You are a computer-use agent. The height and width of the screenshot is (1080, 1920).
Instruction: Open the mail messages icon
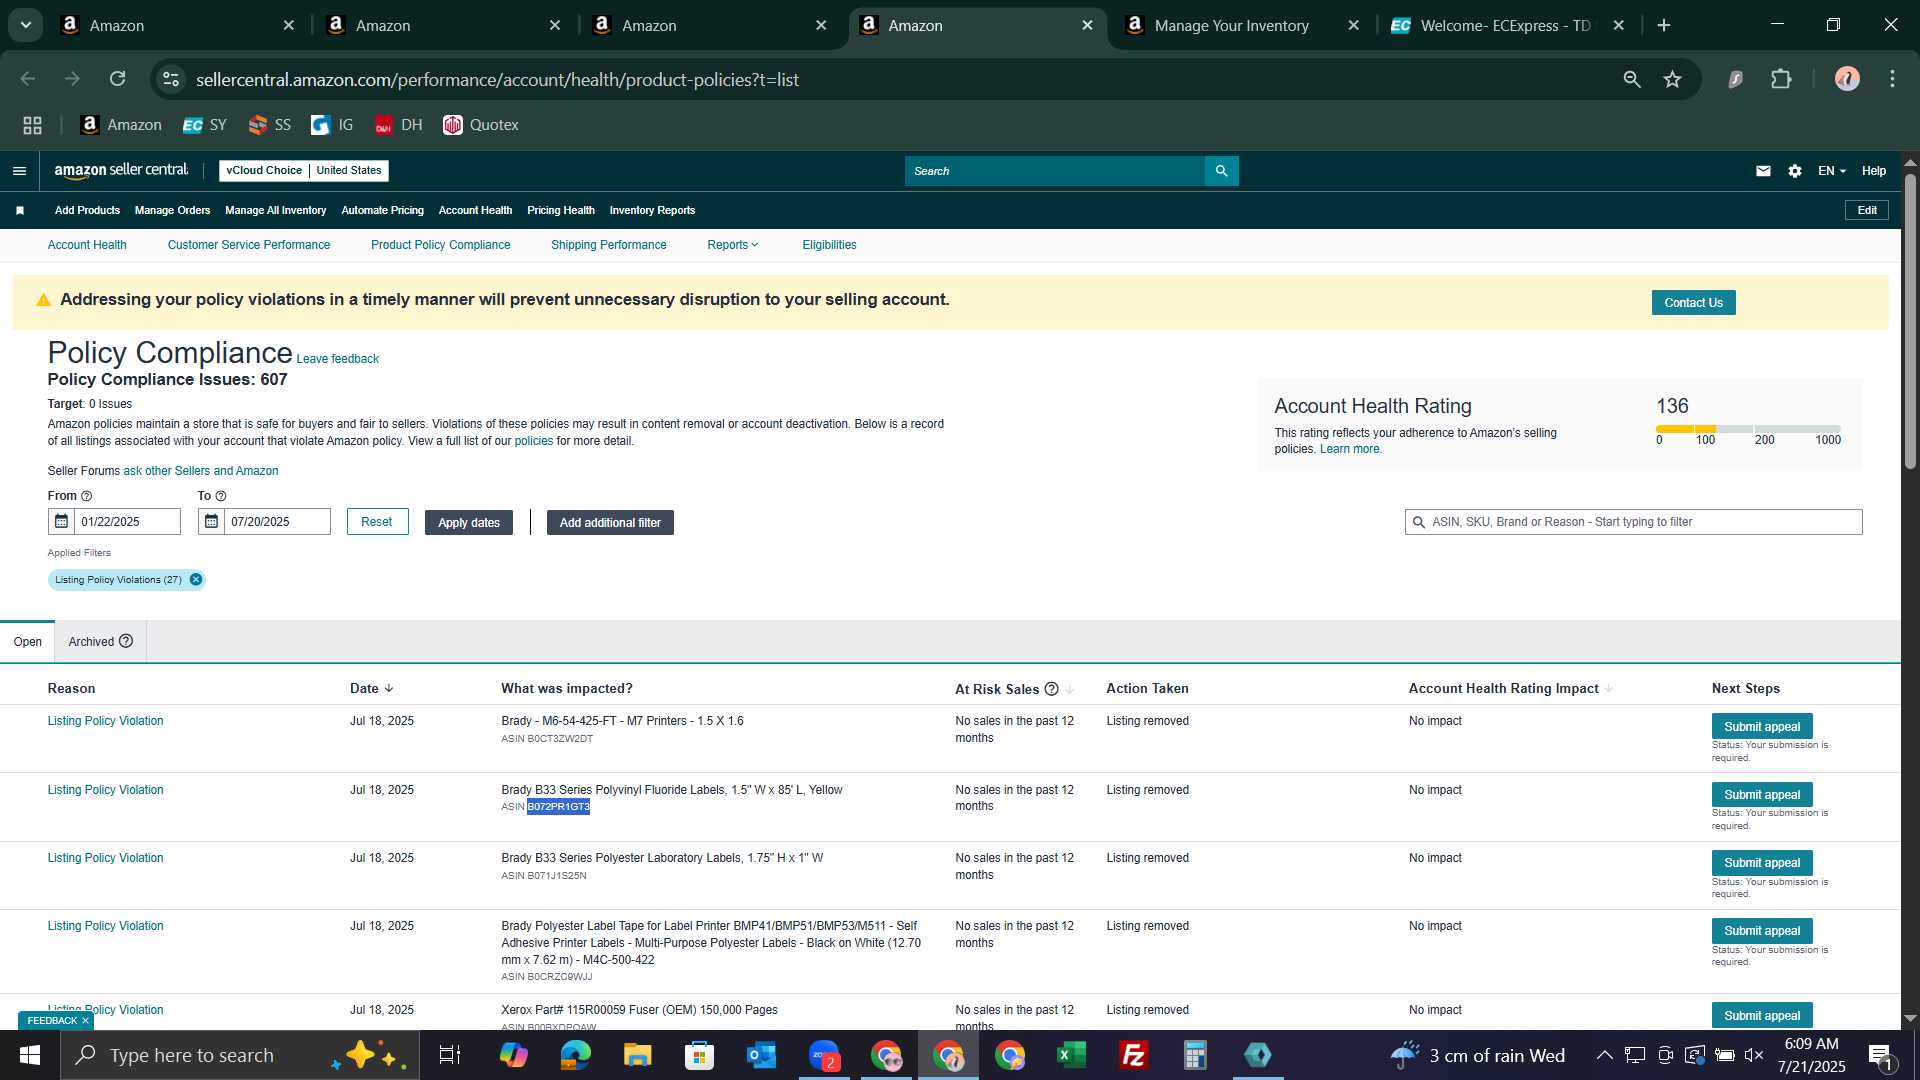(x=1763, y=171)
